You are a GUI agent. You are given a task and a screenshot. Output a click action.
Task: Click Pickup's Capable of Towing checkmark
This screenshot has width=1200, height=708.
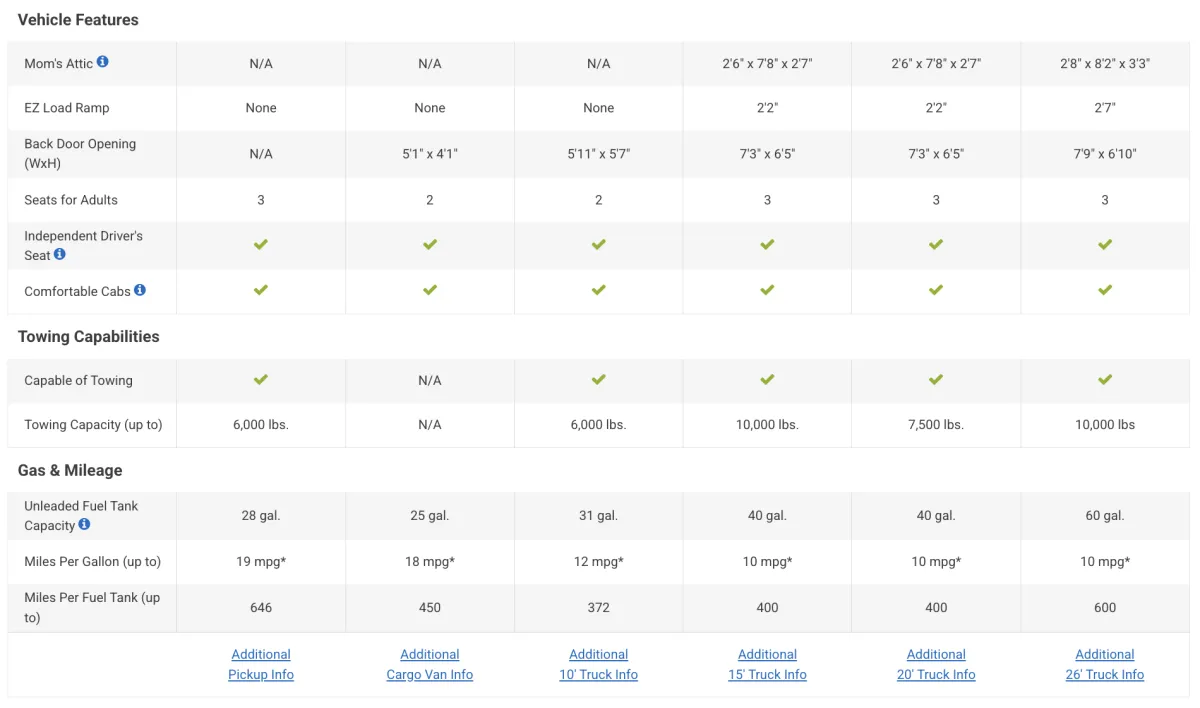pyautogui.click(x=261, y=380)
